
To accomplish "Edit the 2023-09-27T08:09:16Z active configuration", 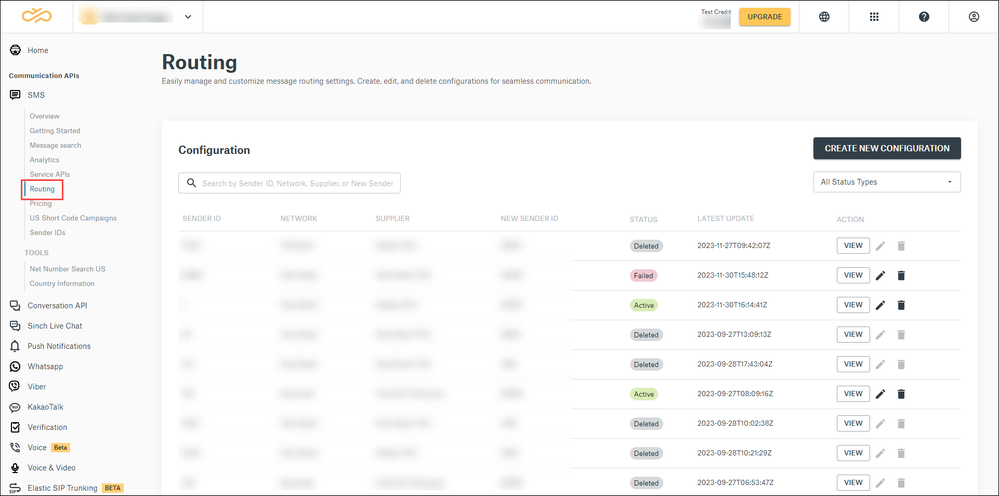I will (880, 394).
